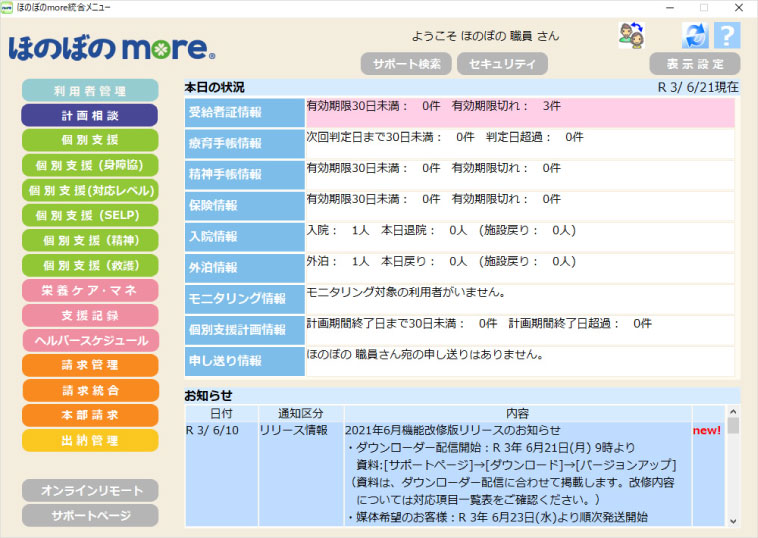Click the ほのぼのmore app icon in title bar
The height and width of the screenshot is (538, 758).
8,7
